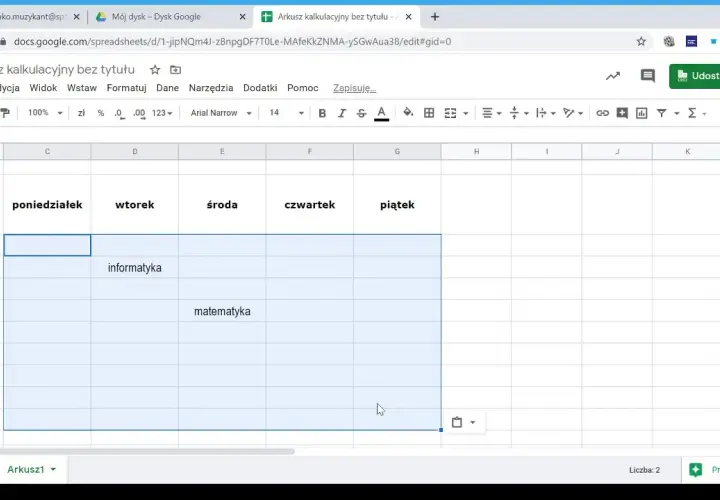Select the informatyka cell
This screenshot has width=720, height=500.
pyautogui.click(x=135, y=267)
